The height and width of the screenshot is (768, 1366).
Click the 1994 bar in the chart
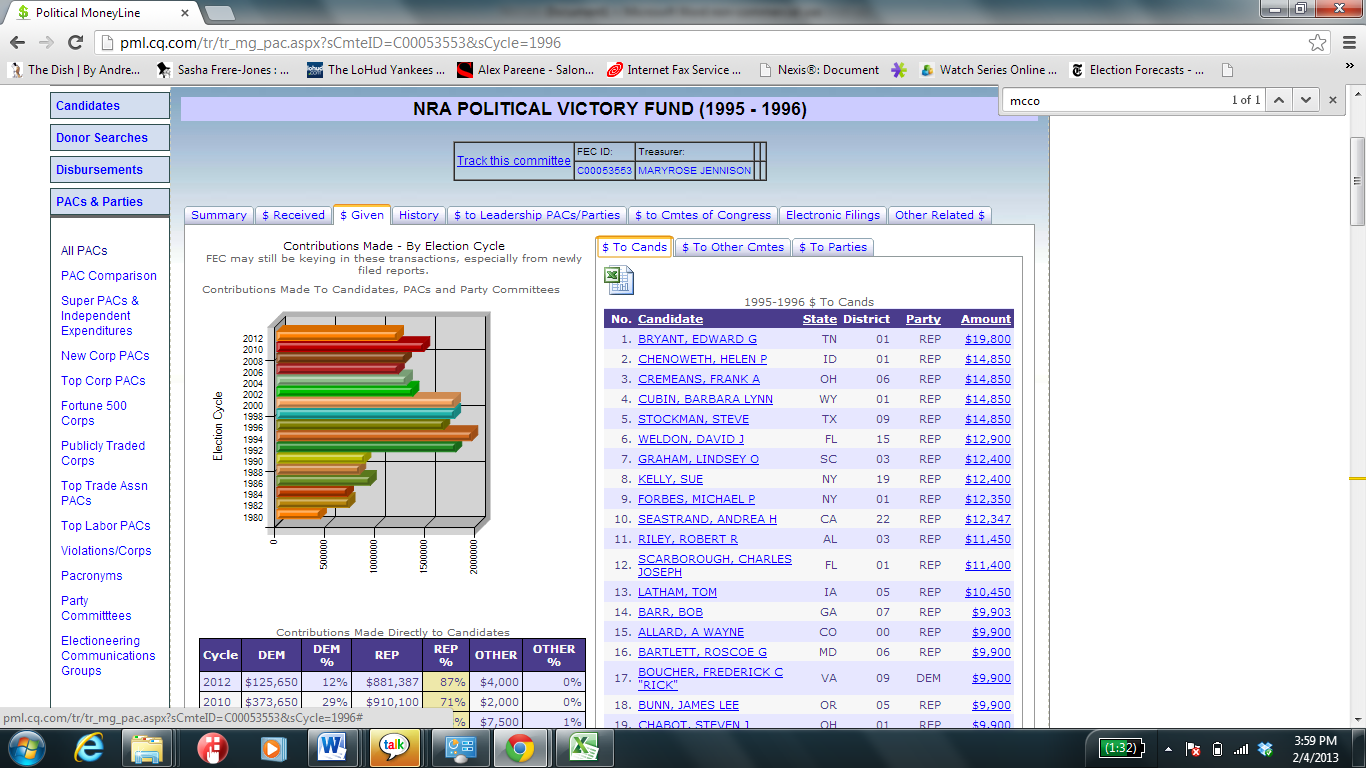click(x=376, y=434)
